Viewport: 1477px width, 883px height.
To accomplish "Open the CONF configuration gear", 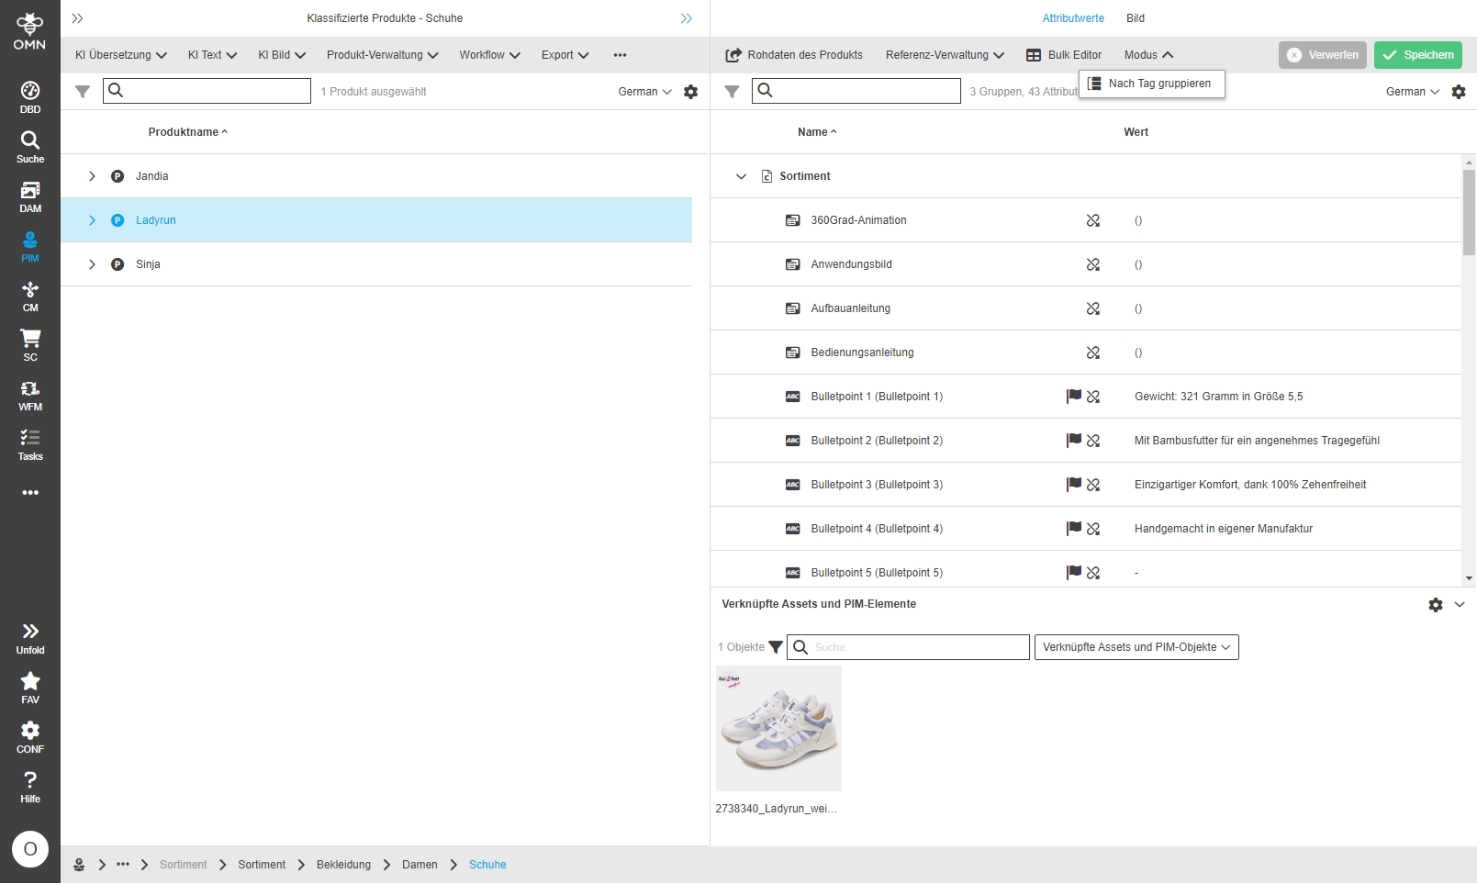I will [30, 737].
